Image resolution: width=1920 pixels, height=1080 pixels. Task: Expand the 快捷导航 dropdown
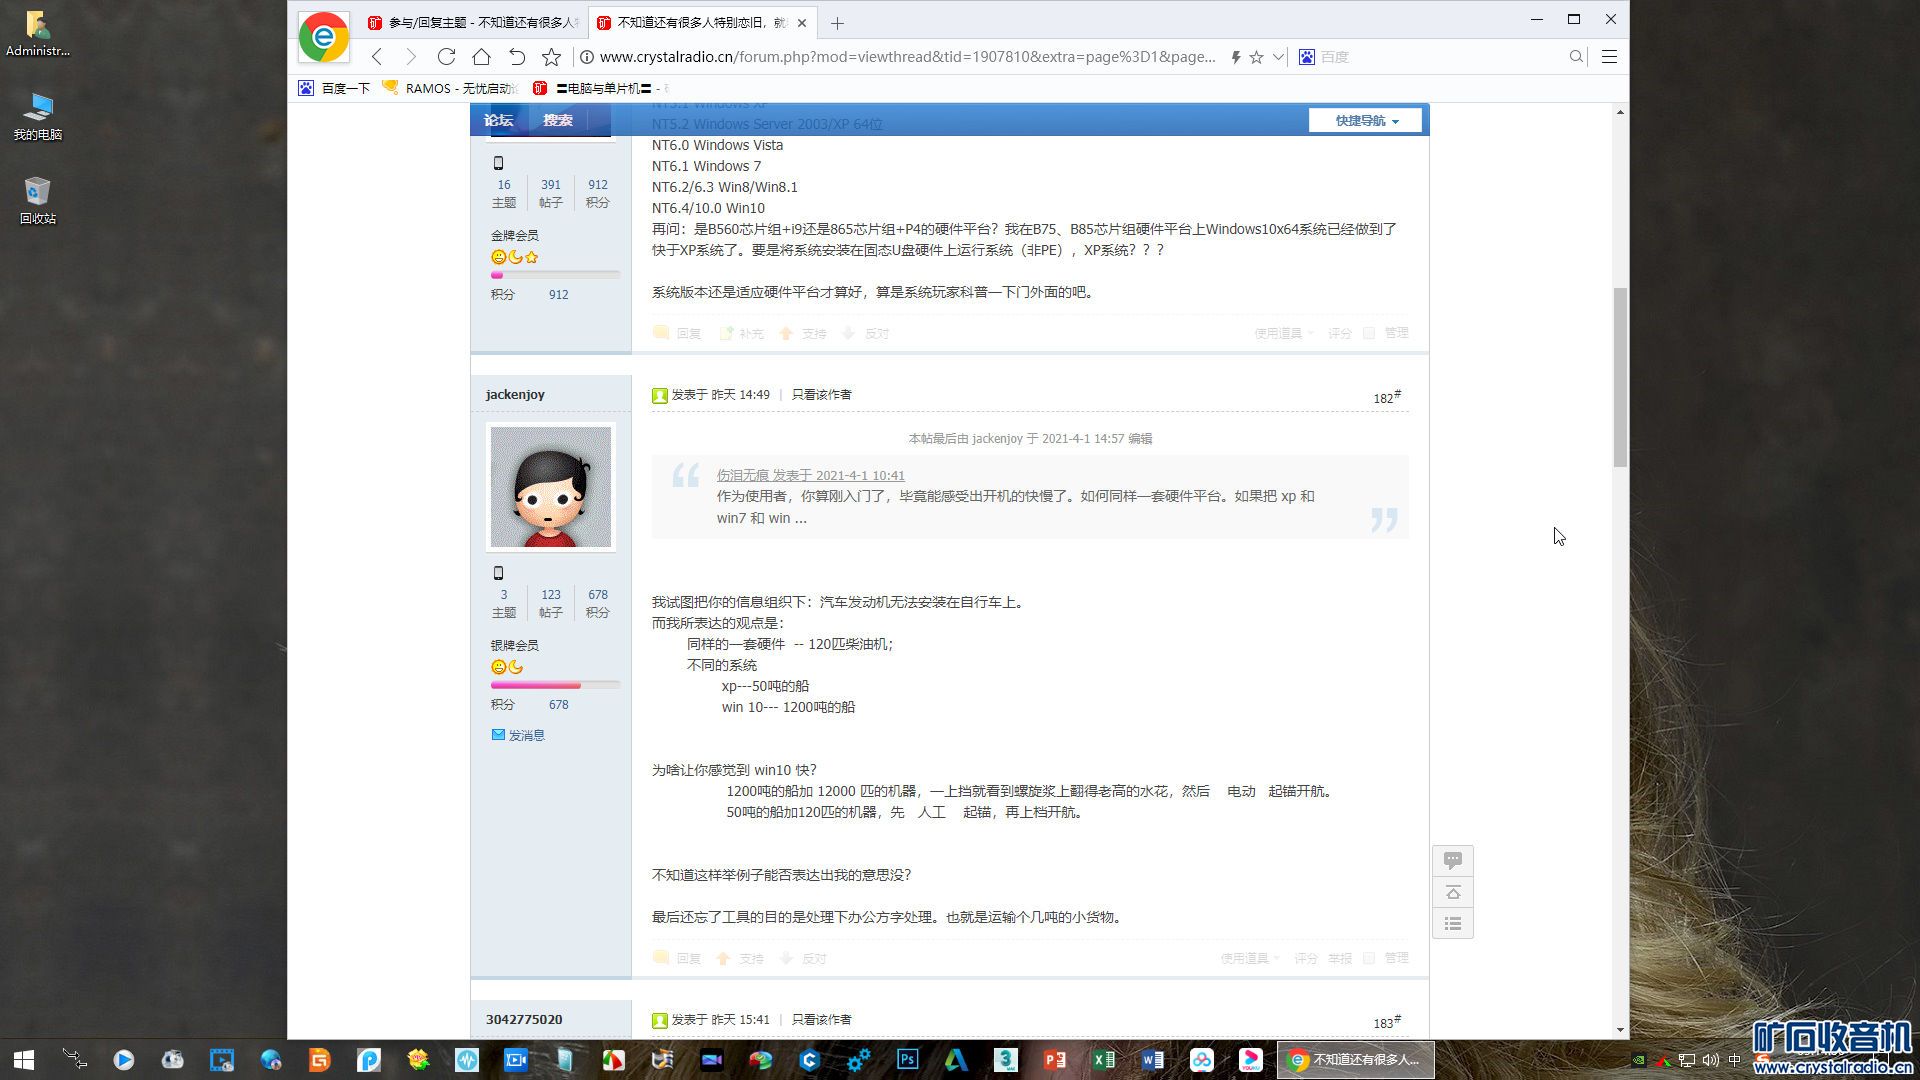click(x=1365, y=120)
